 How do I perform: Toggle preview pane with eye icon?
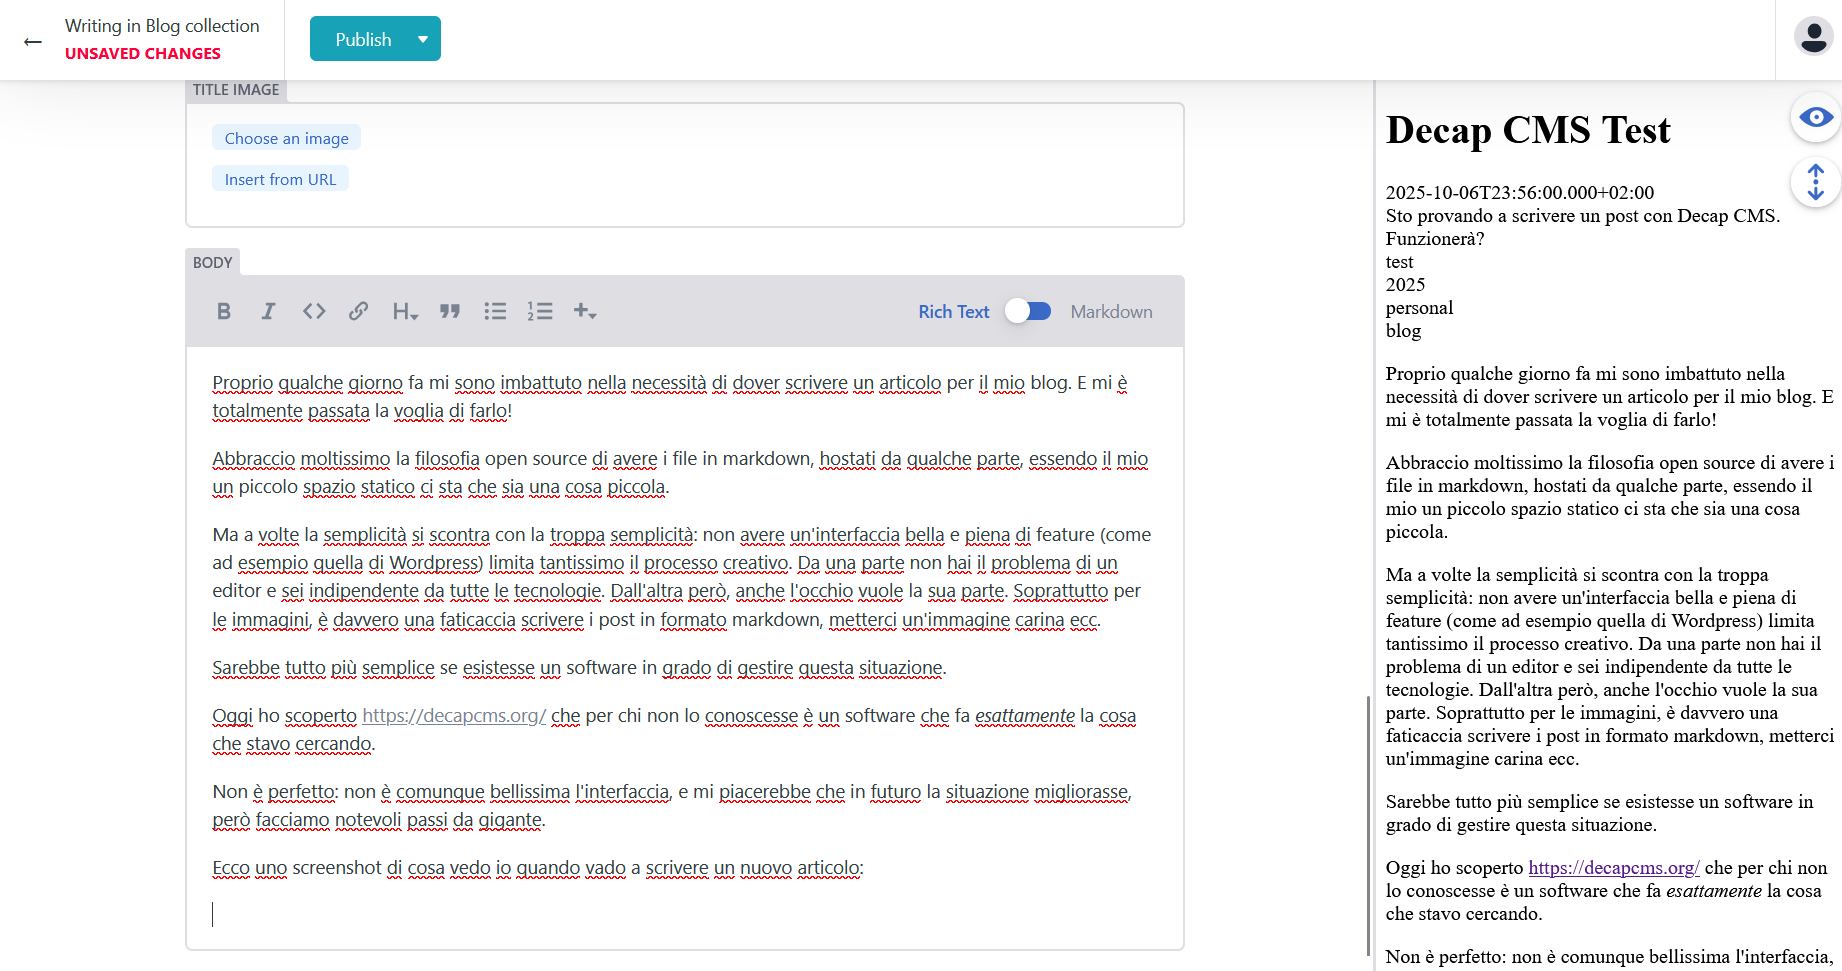[1815, 118]
